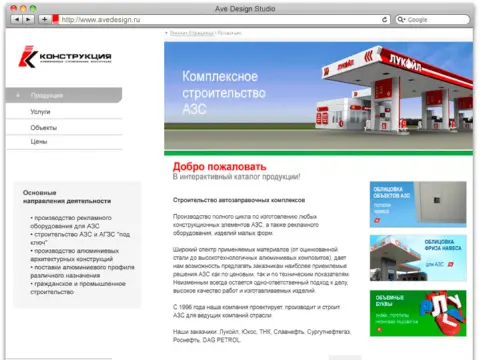Click the Строительство автозаправочных комплексов subheading
Screen dimensions: 480x360
[x=239, y=200]
